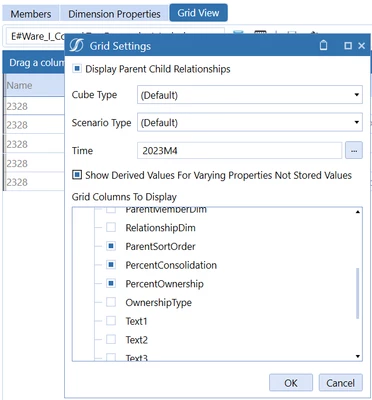
Task: Uncheck the PercentOwnership column checkbox
Action: 111,283
